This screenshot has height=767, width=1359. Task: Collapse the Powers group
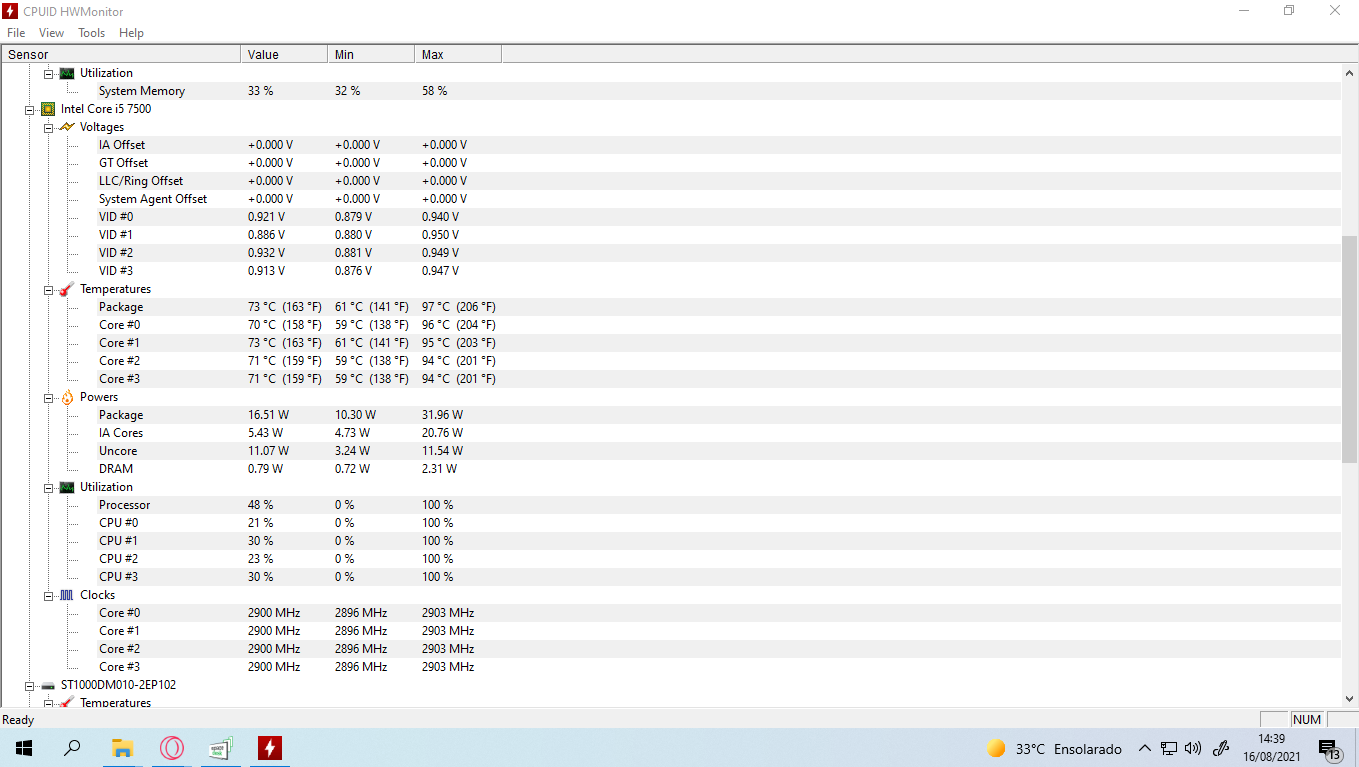point(49,397)
